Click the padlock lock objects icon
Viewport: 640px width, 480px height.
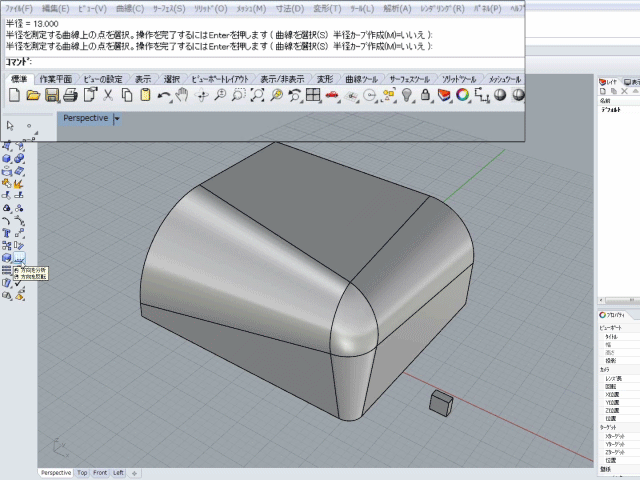[x=425, y=95]
